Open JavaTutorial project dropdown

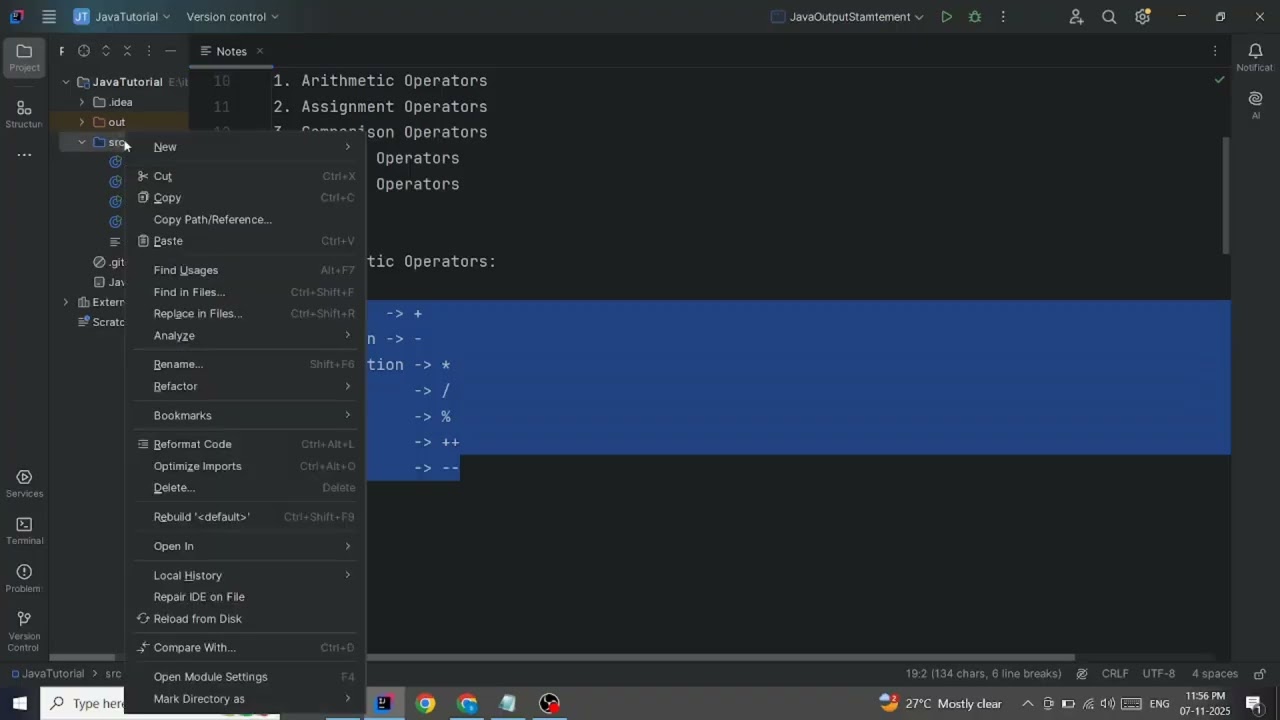[122, 17]
